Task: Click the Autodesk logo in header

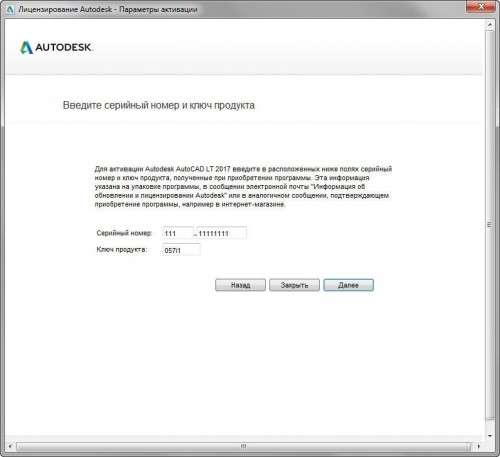Action: (56, 47)
